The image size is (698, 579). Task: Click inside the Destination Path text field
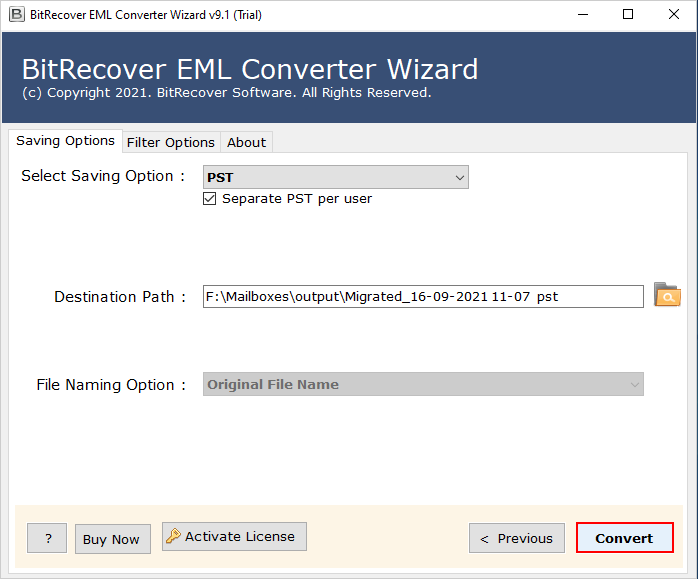[x=423, y=297]
